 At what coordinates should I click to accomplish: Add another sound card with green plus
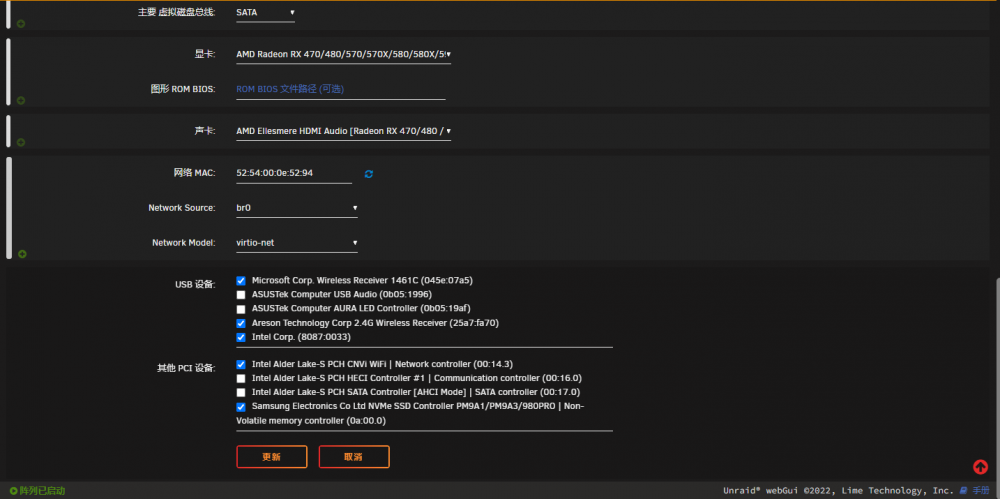click(x=21, y=142)
